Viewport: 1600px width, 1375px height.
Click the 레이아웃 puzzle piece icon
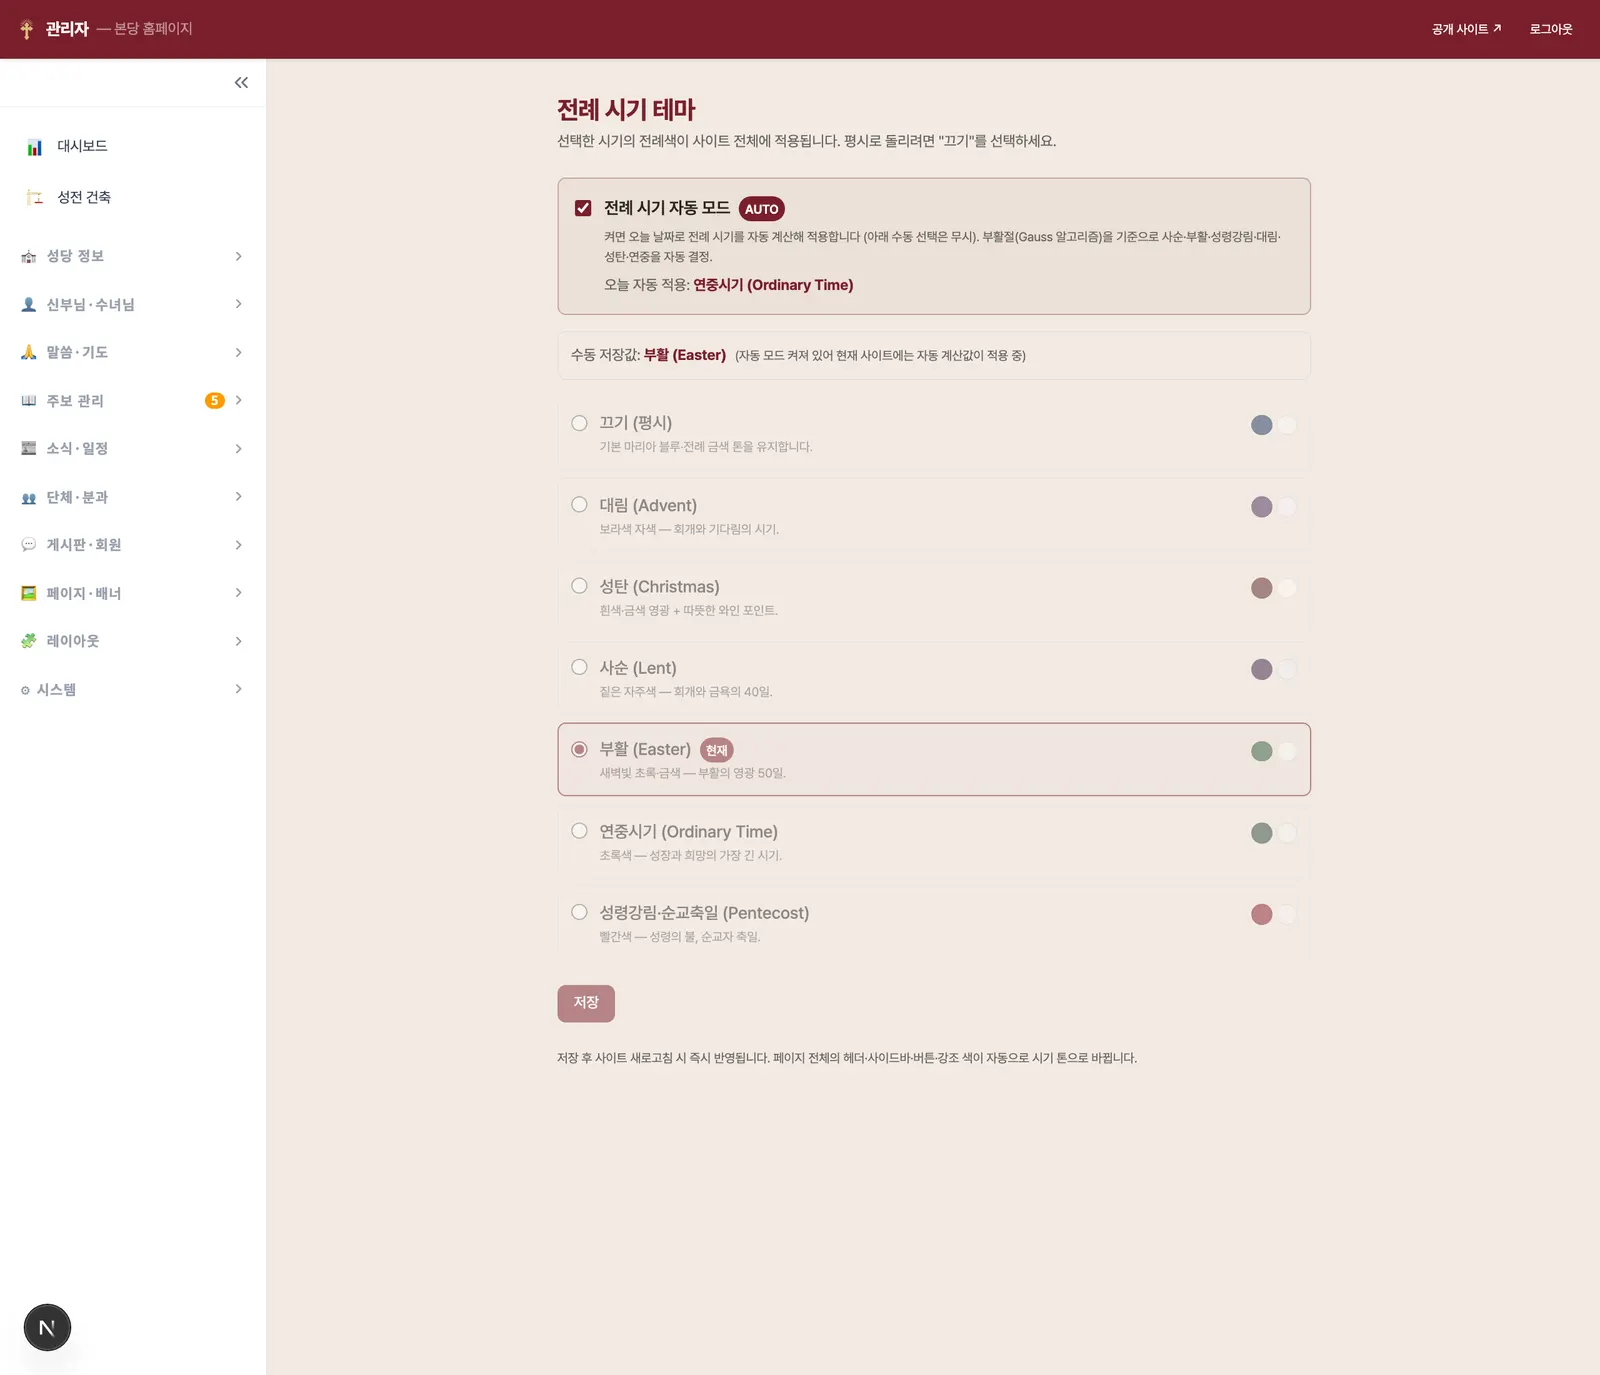tap(29, 641)
